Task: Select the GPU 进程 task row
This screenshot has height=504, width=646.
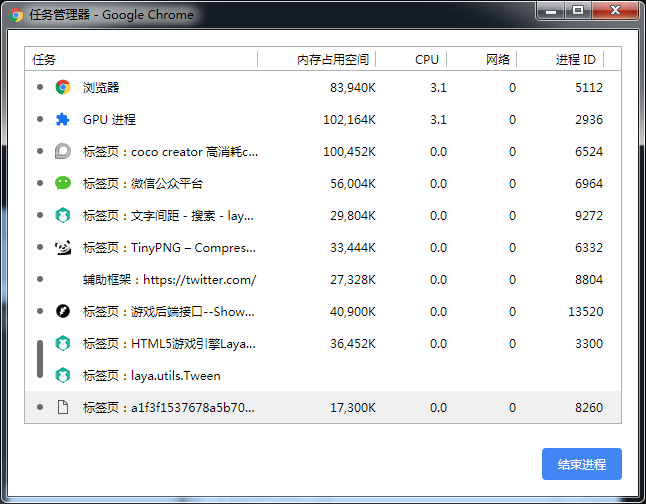Action: pos(323,120)
